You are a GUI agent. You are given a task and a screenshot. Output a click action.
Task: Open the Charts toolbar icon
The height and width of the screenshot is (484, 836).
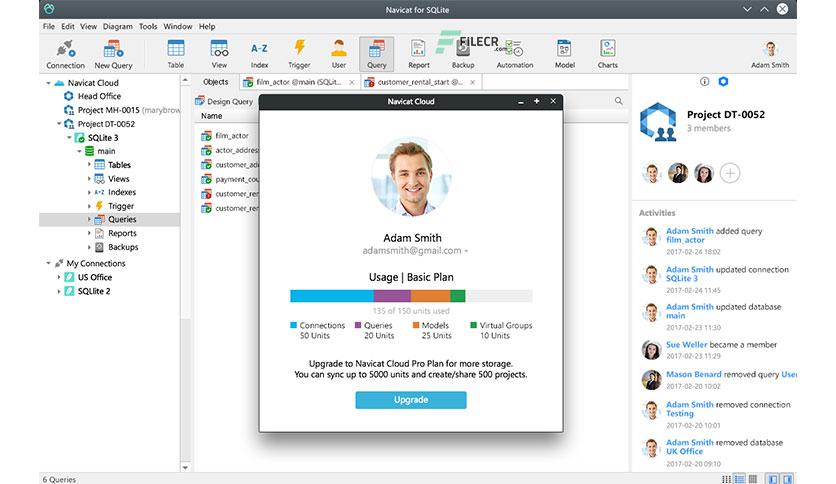tap(607, 54)
